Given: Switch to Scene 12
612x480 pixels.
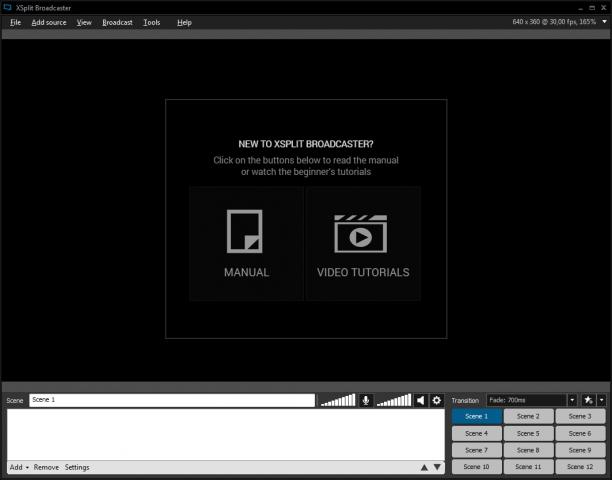Looking at the screenshot, I should coord(580,467).
